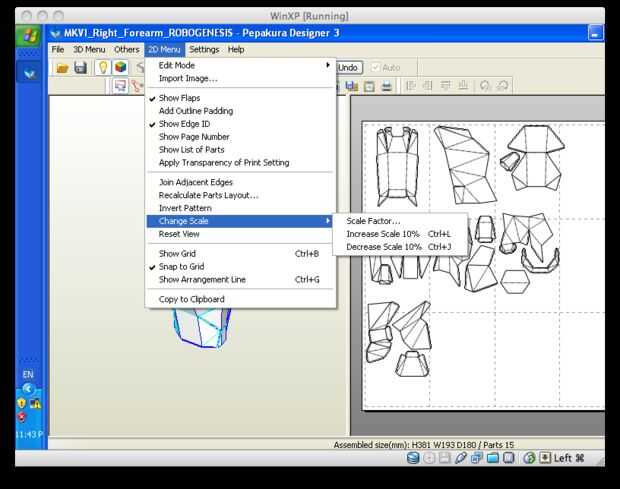
Task: Click the VirtualBox USB status icon
Action: point(460,458)
